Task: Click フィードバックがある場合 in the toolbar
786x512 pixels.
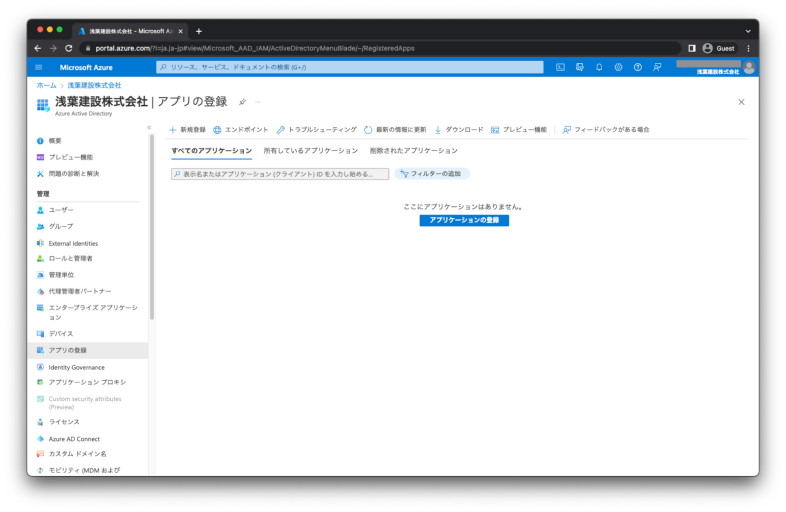Action: point(606,130)
